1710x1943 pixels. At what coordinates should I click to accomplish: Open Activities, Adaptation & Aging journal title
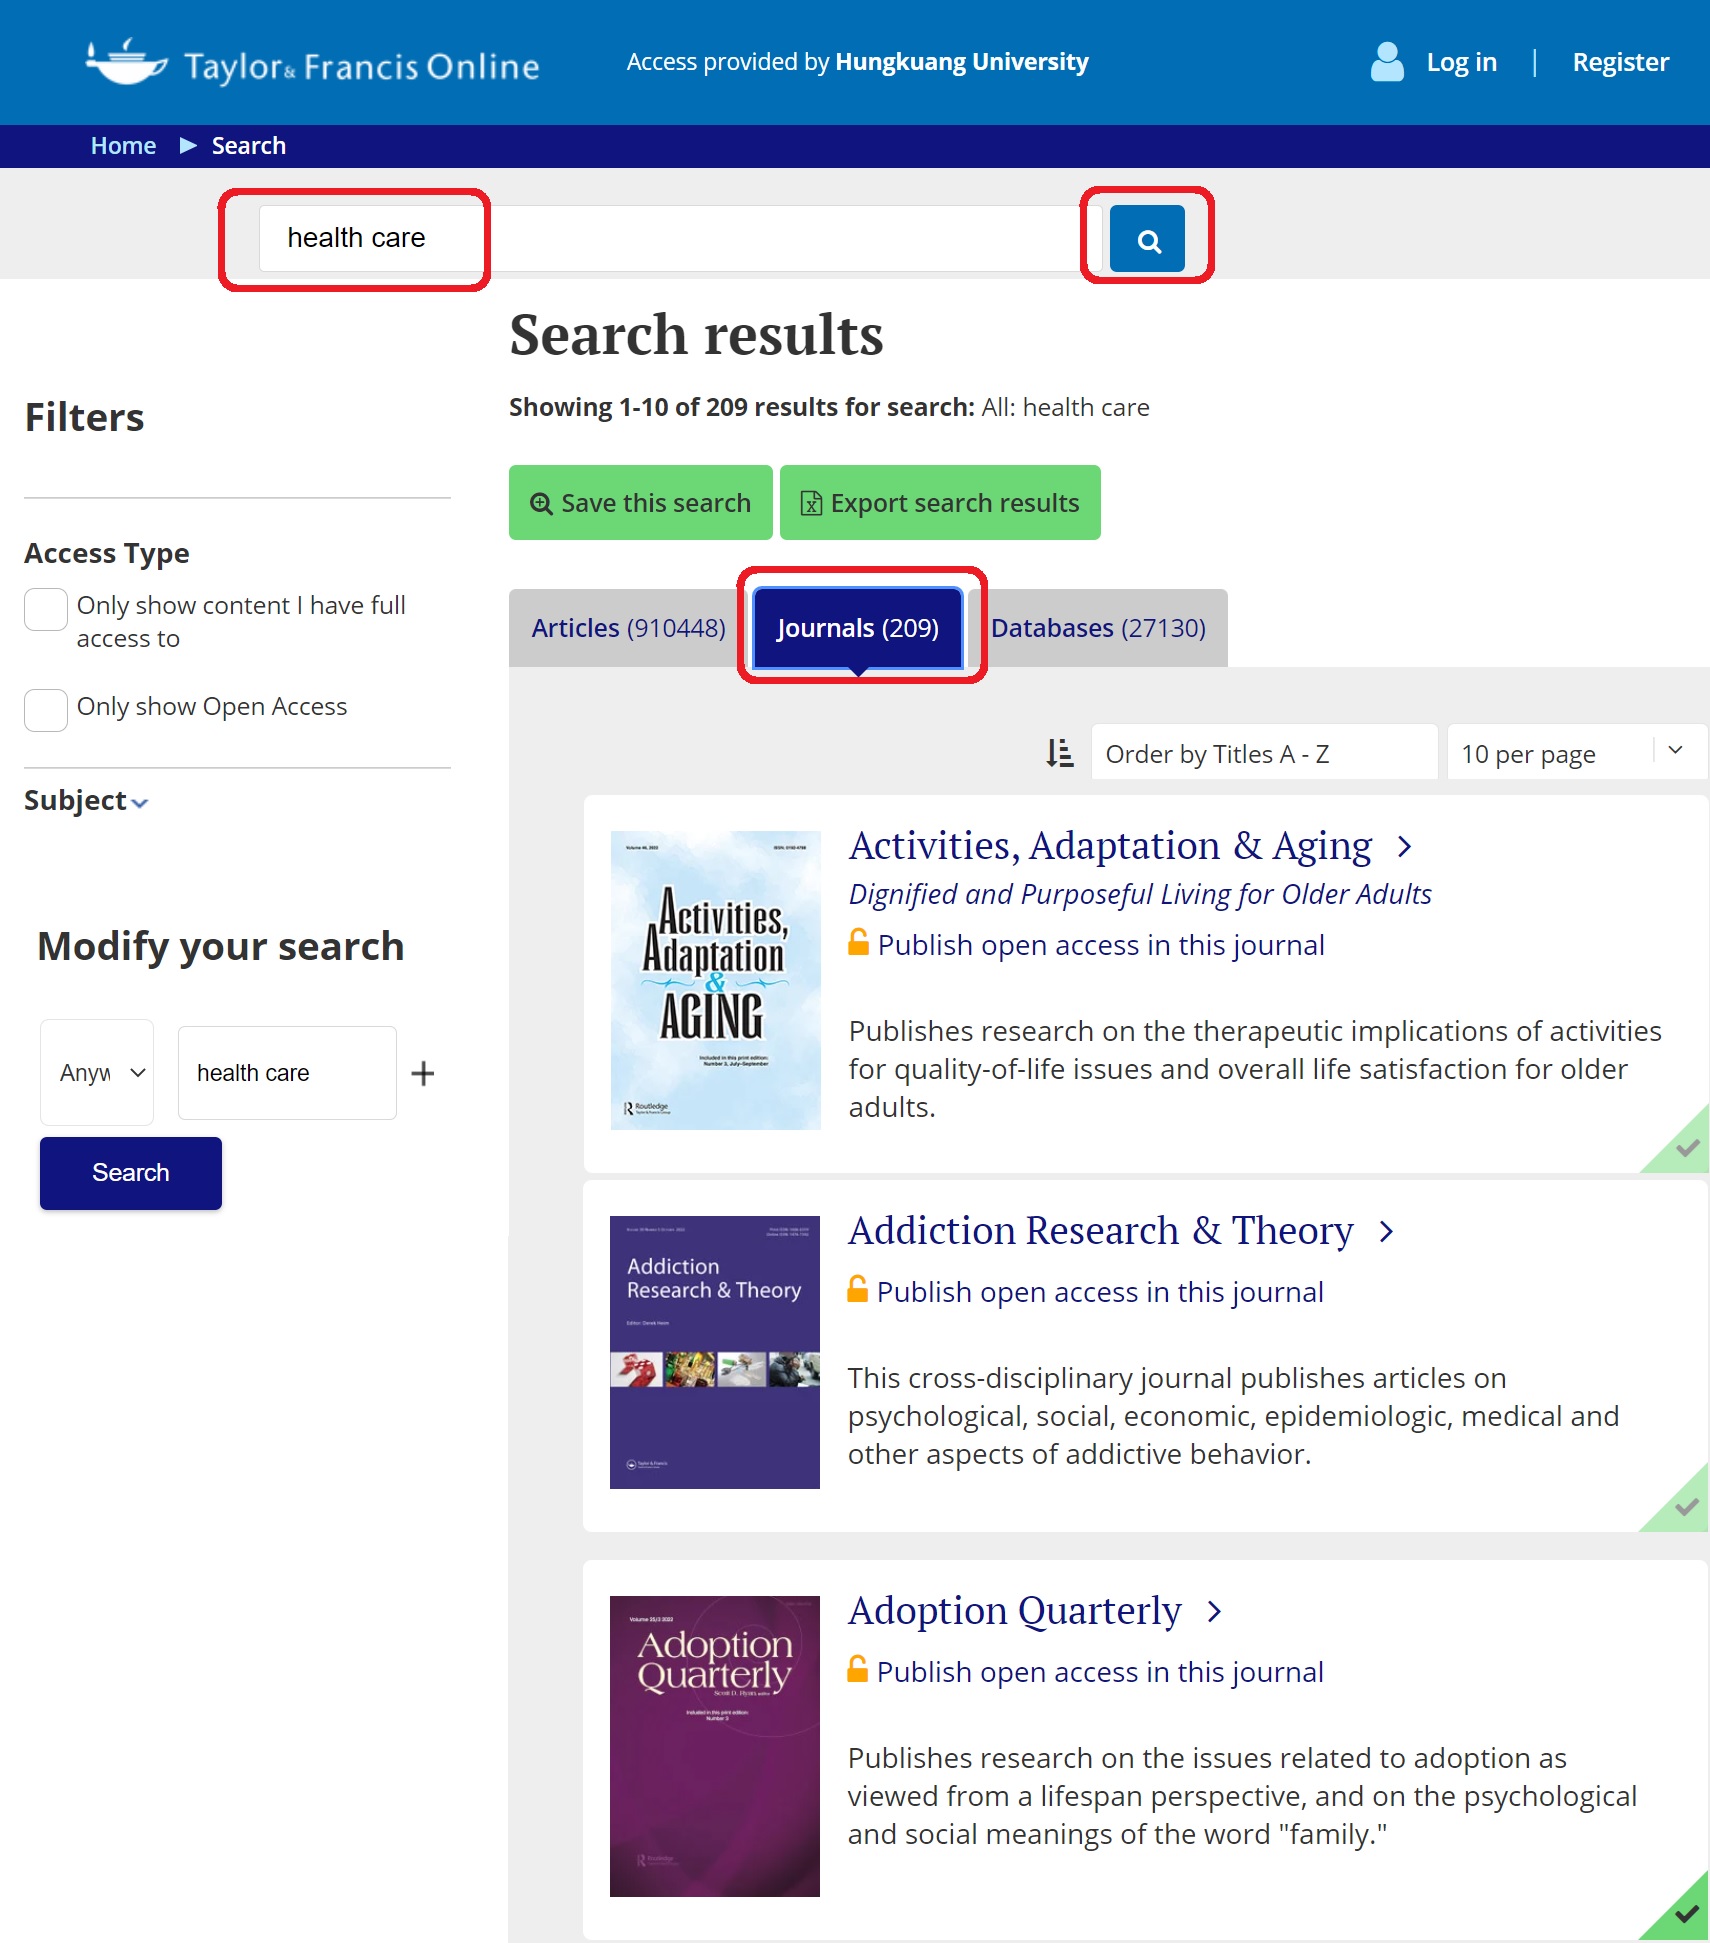[x=1110, y=846]
